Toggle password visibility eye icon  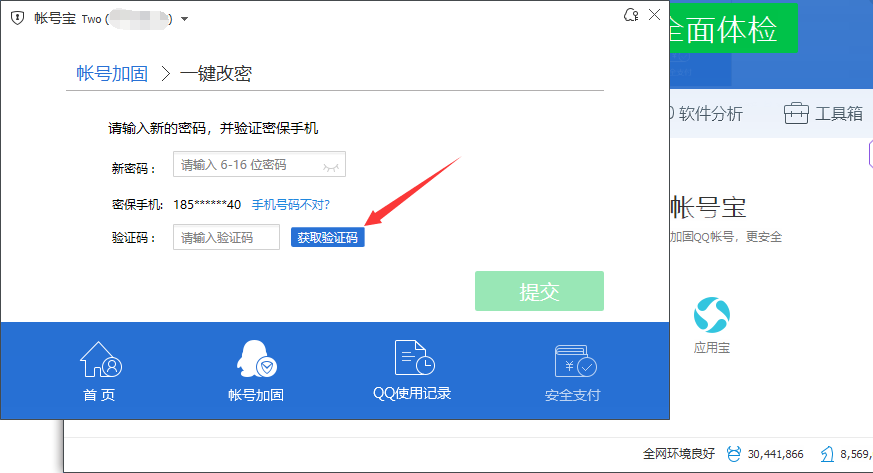(331, 166)
